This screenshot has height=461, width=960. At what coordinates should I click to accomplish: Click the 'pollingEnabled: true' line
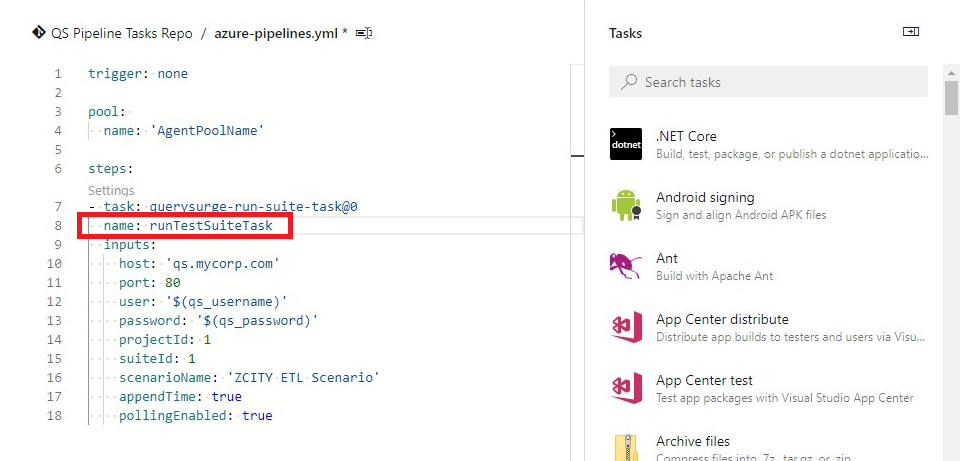tap(195, 416)
